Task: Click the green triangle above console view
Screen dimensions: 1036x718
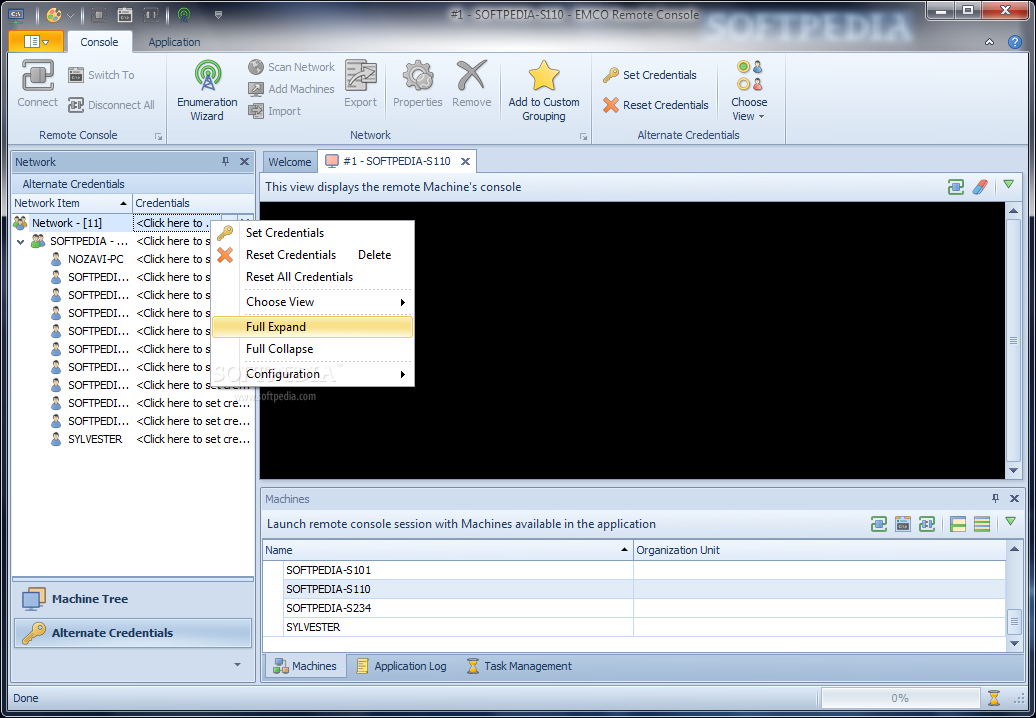Action: point(1008,185)
